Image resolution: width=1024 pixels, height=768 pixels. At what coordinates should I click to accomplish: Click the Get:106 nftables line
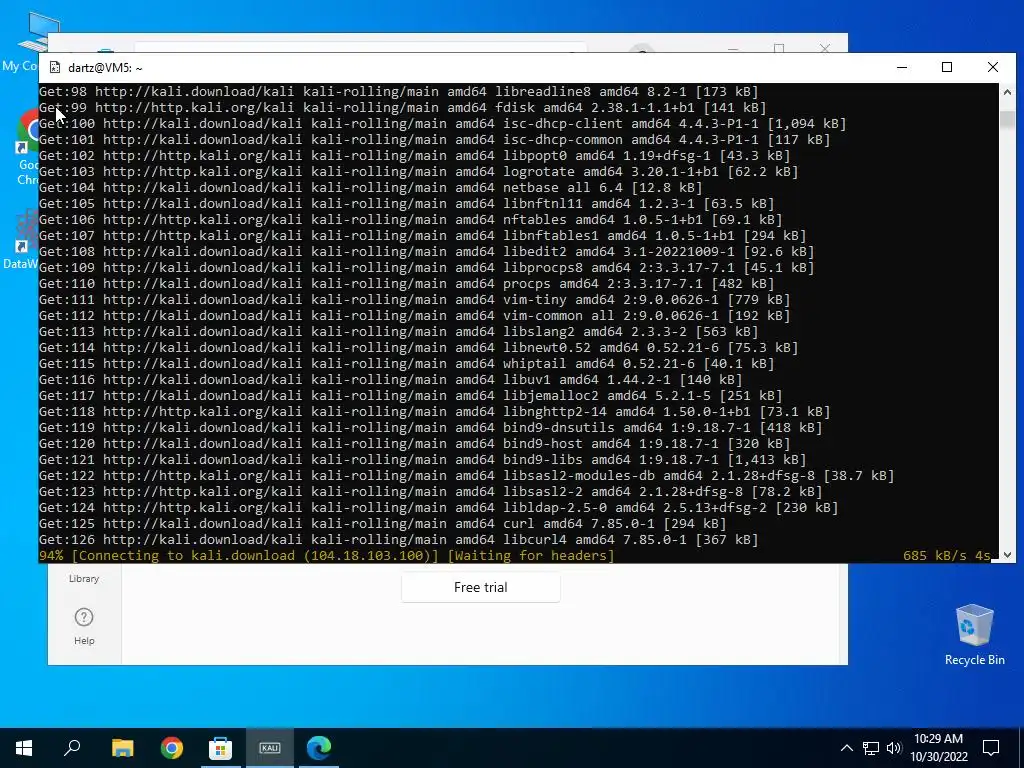point(410,219)
